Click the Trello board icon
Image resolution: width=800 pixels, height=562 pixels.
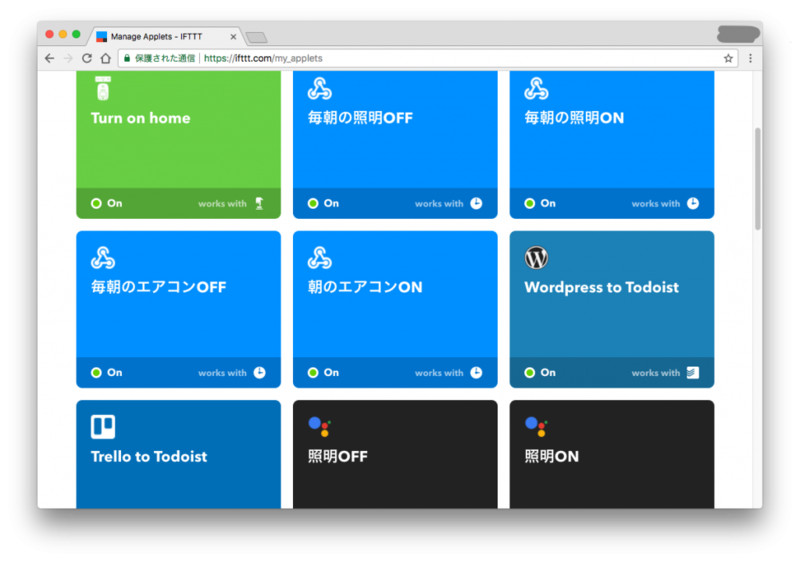[x=103, y=426]
